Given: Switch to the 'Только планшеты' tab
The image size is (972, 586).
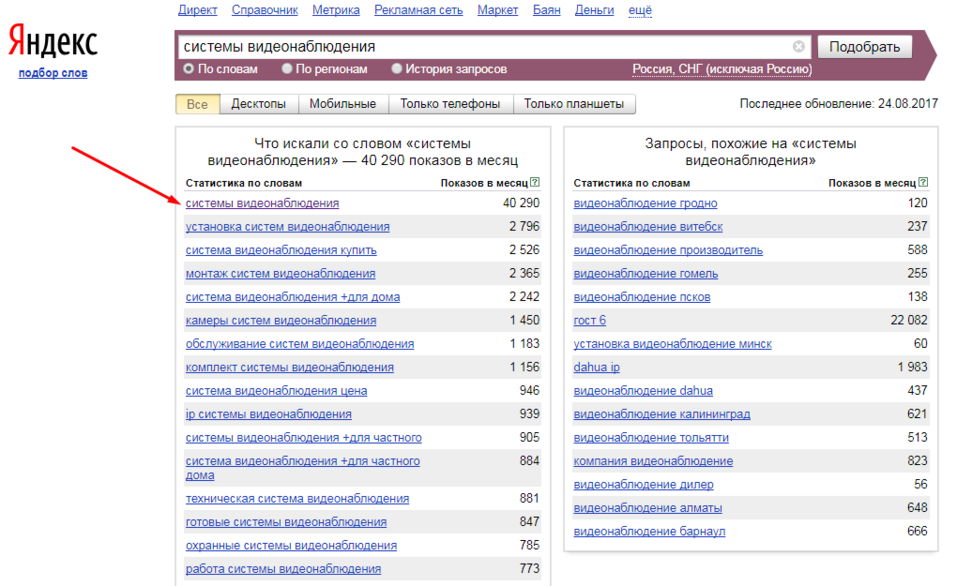Looking at the screenshot, I should point(574,104).
